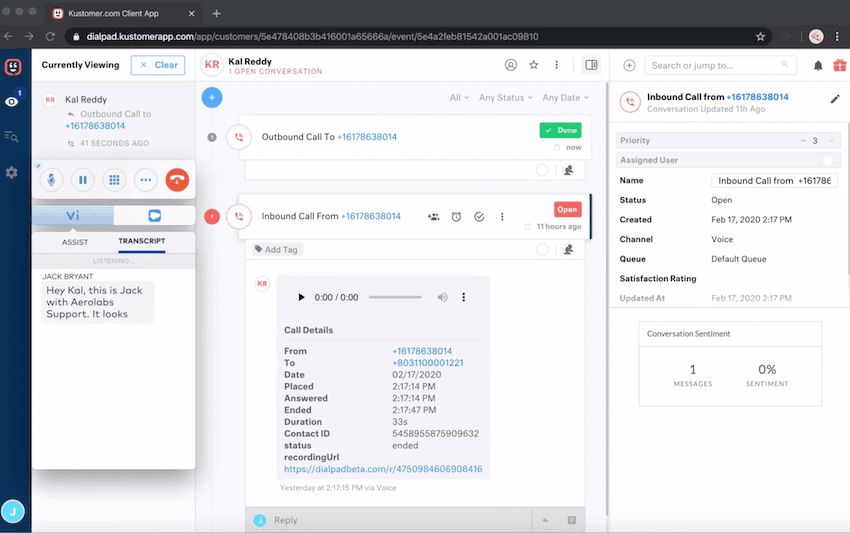850x533 pixels.
Task: Edit the conversation name with pencil icon
Action: [835, 99]
